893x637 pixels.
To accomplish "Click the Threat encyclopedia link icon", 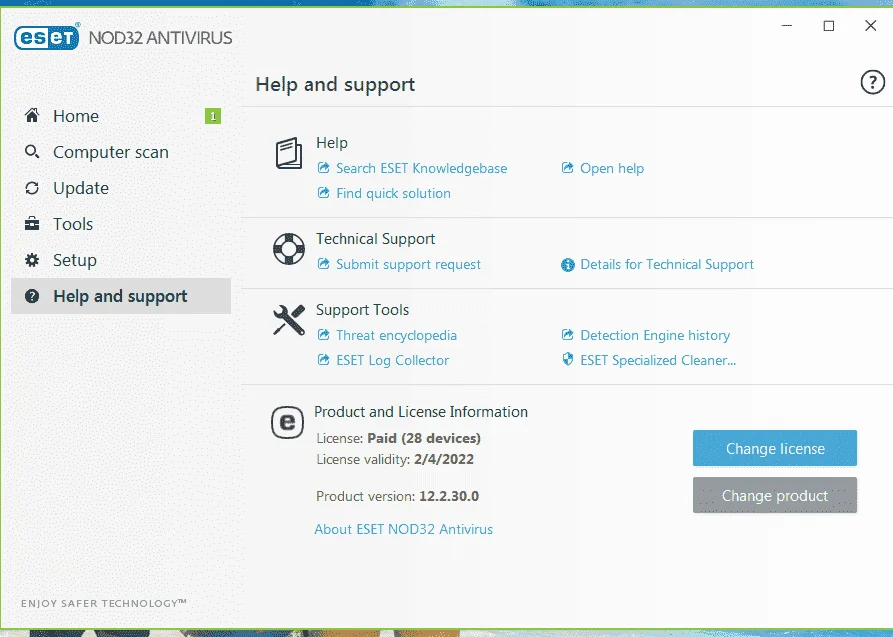I will (323, 334).
